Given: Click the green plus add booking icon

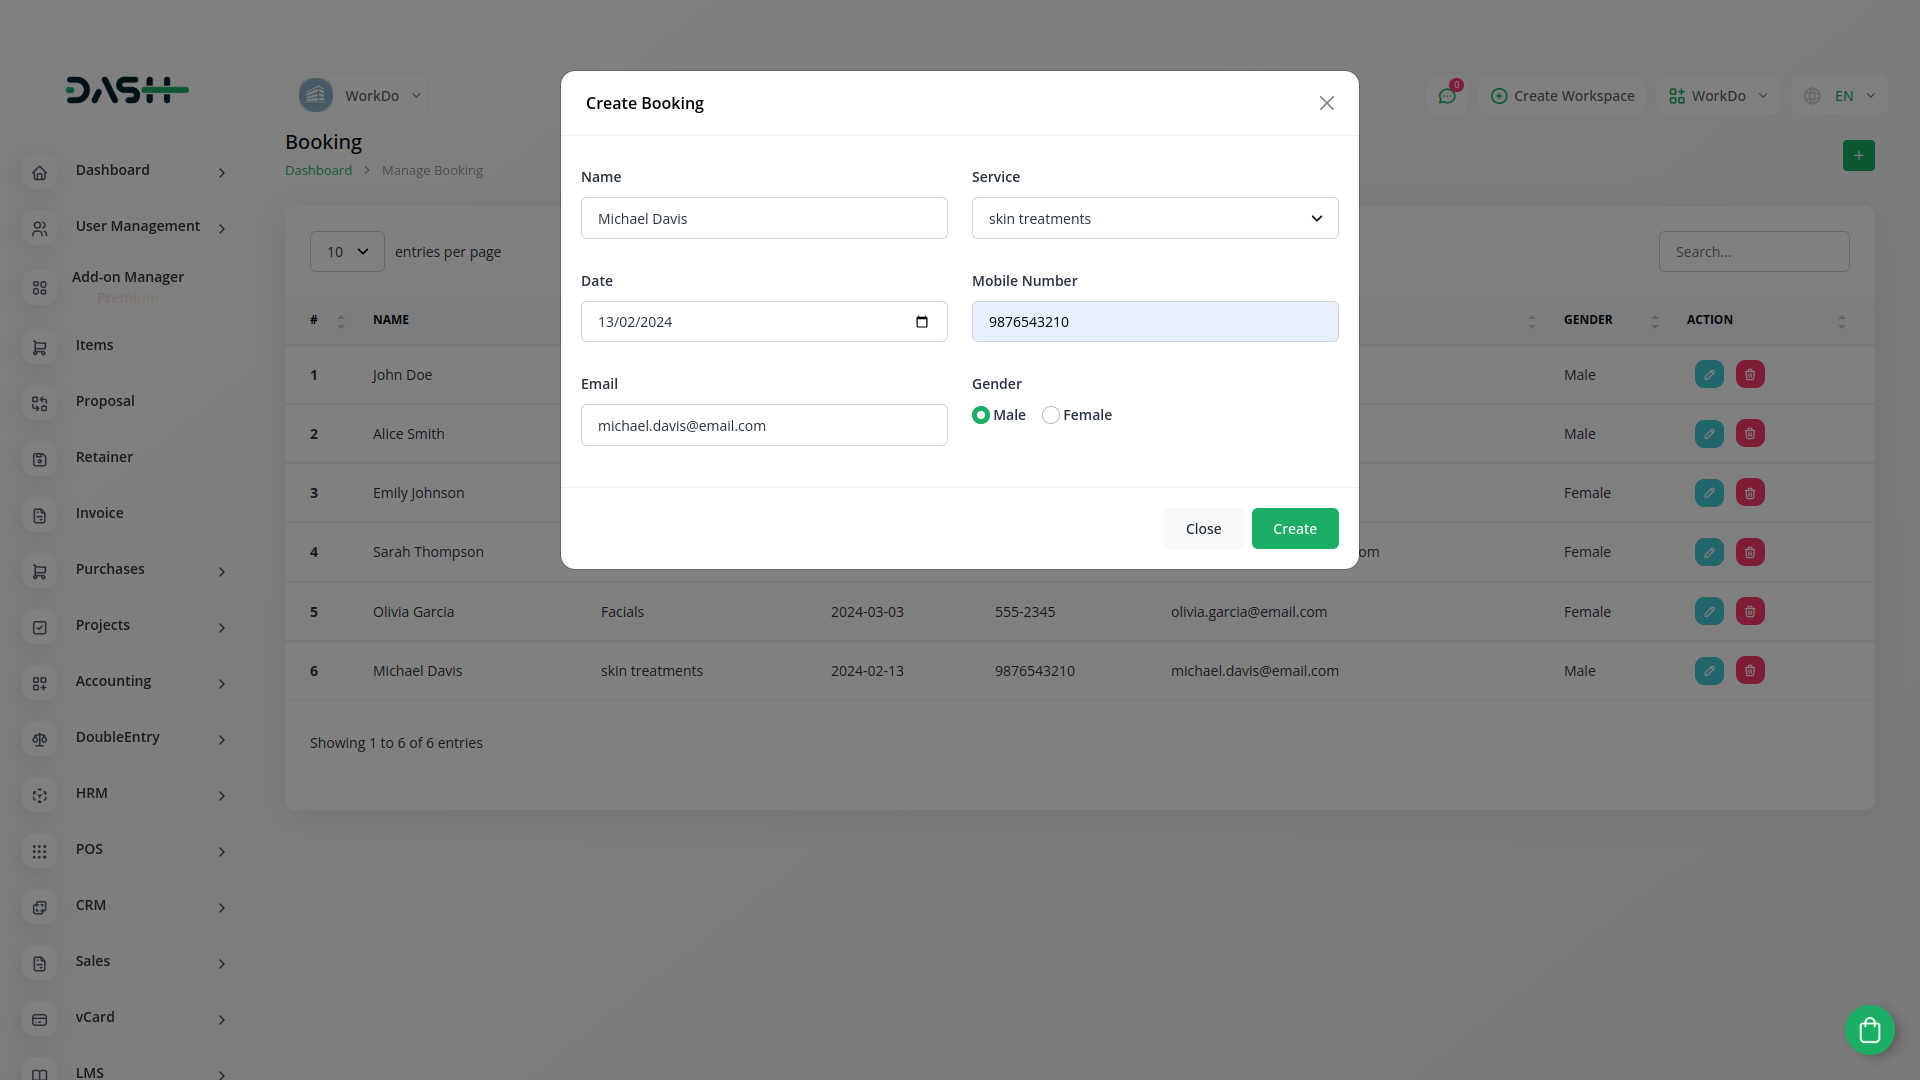Looking at the screenshot, I should pyautogui.click(x=1858, y=155).
